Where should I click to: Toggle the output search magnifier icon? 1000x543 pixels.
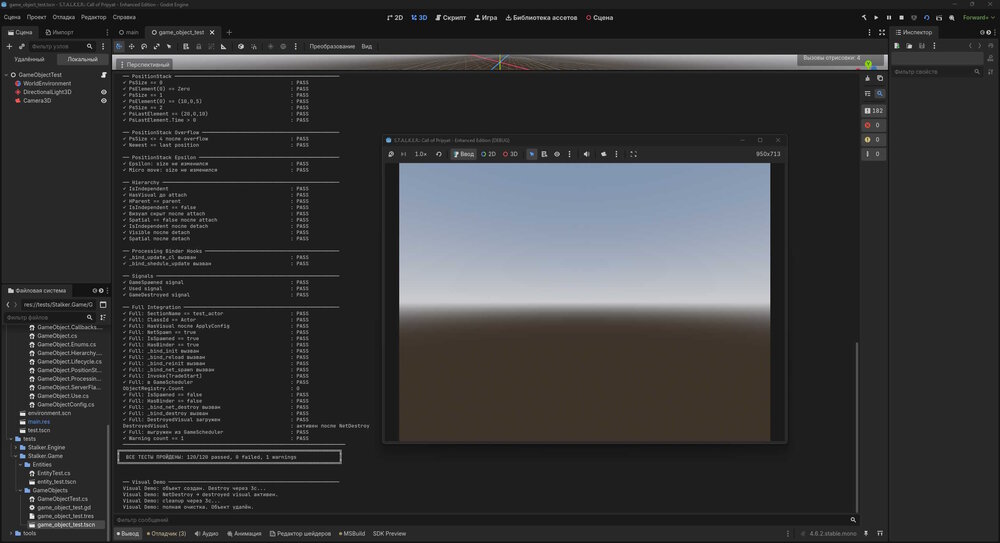click(879, 94)
